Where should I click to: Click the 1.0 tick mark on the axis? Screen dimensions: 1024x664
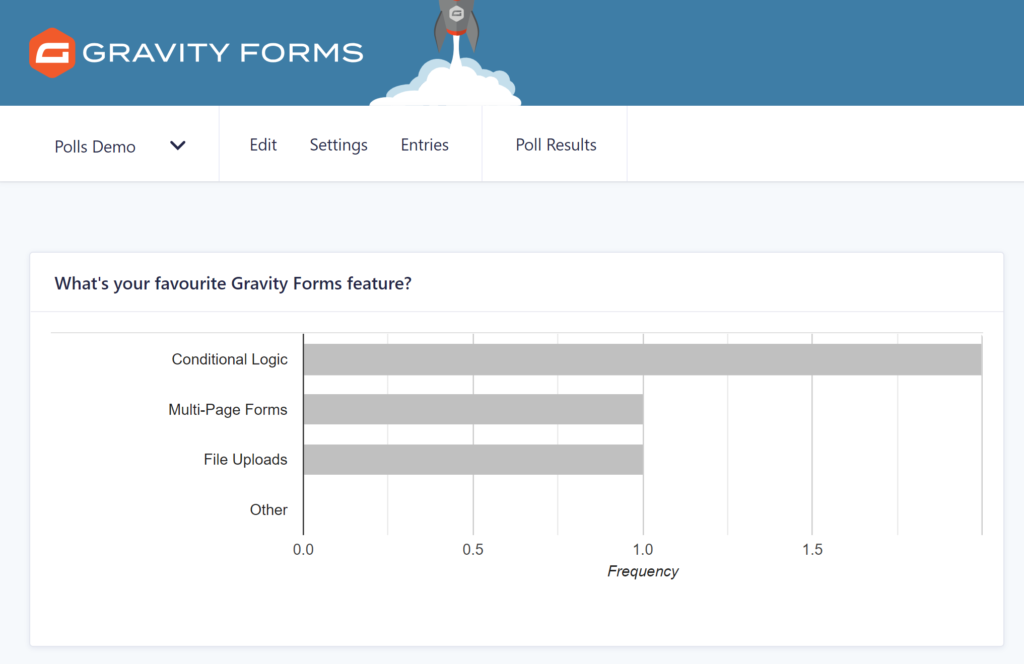[x=643, y=549]
